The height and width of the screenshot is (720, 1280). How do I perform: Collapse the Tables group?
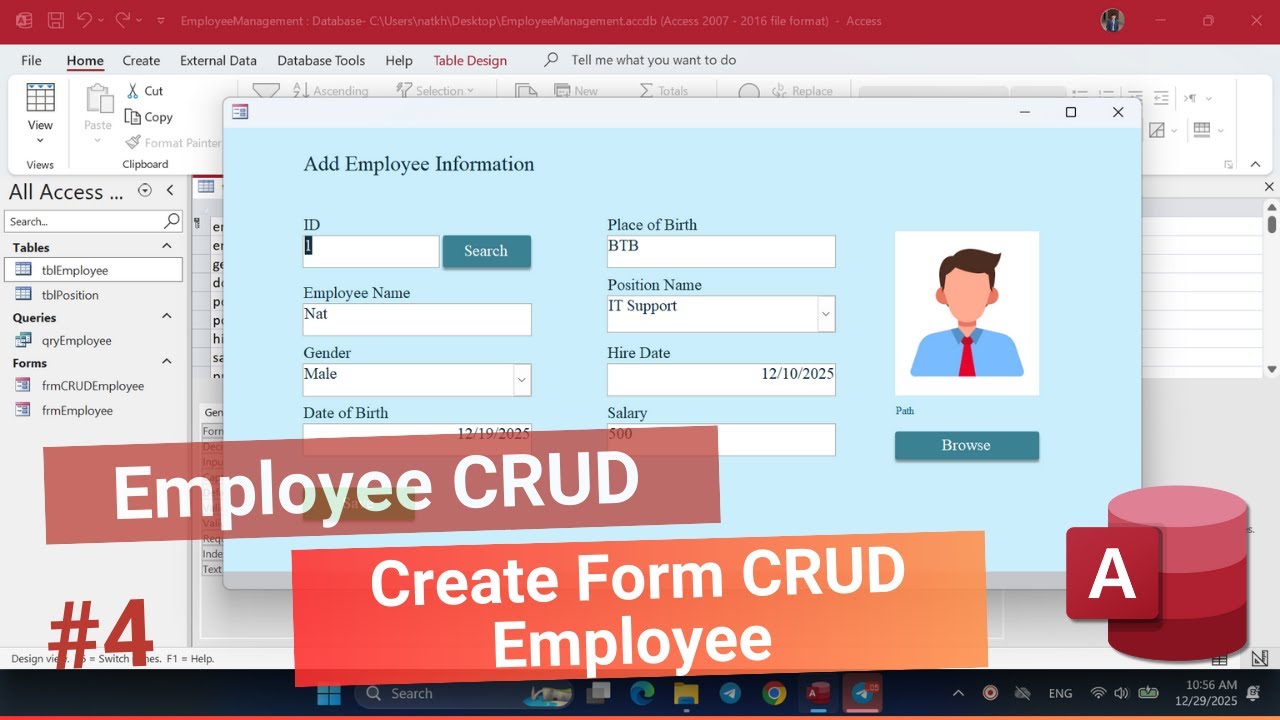(167, 247)
